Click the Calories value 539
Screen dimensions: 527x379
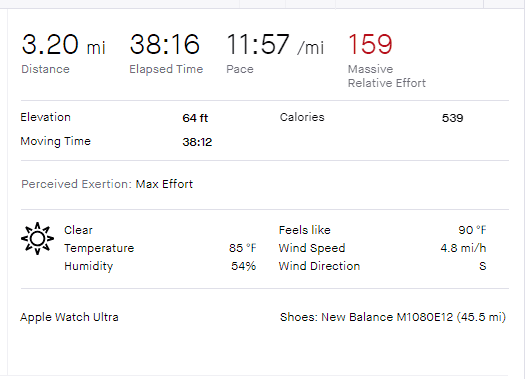click(x=452, y=118)
